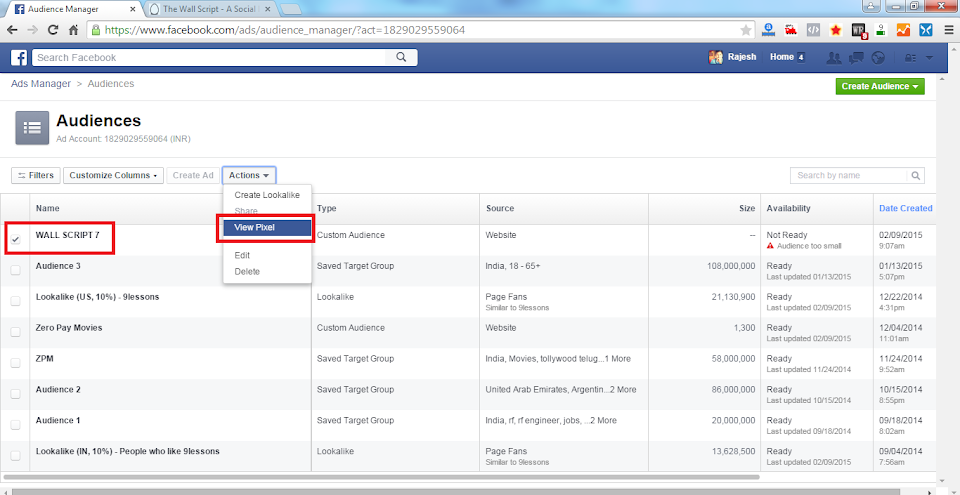Select View Pixel menu item
960x495 pixels.
265,227
